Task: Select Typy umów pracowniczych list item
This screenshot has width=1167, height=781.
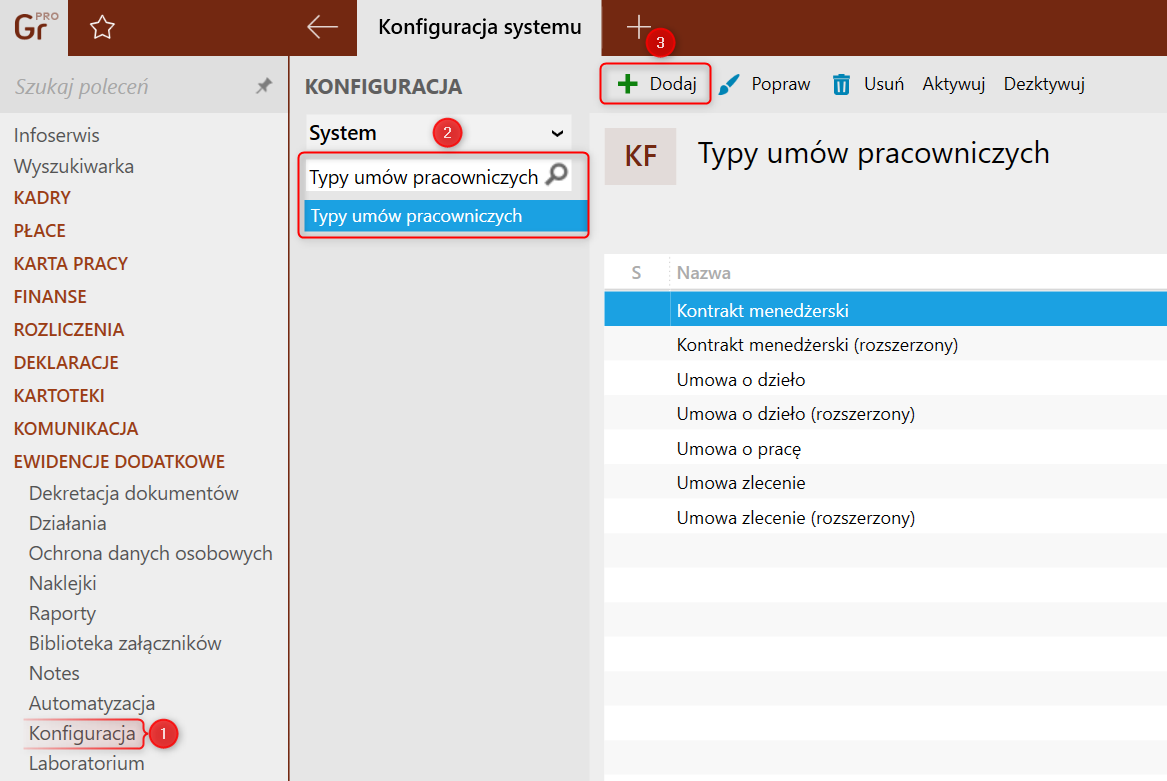Action: click(x=446, y=216)
